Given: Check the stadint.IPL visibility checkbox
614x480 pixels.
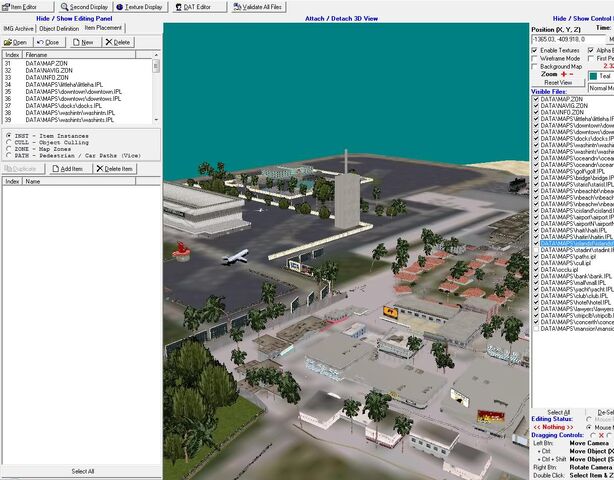Looking at the screenshot, I should click(536, 250).
